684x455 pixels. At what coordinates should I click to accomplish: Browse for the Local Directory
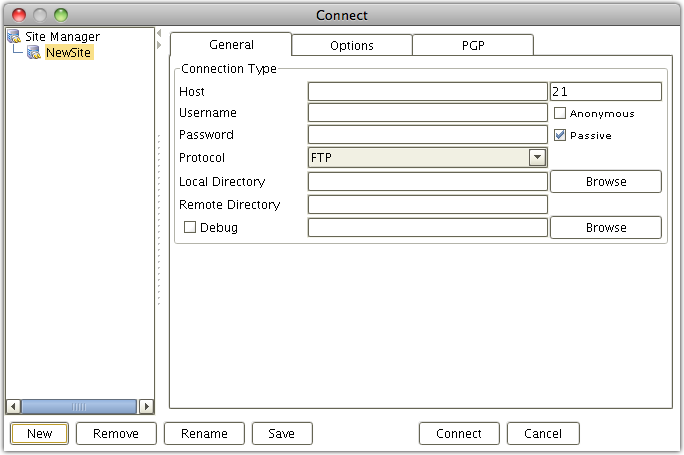click(x=606, y=181)
